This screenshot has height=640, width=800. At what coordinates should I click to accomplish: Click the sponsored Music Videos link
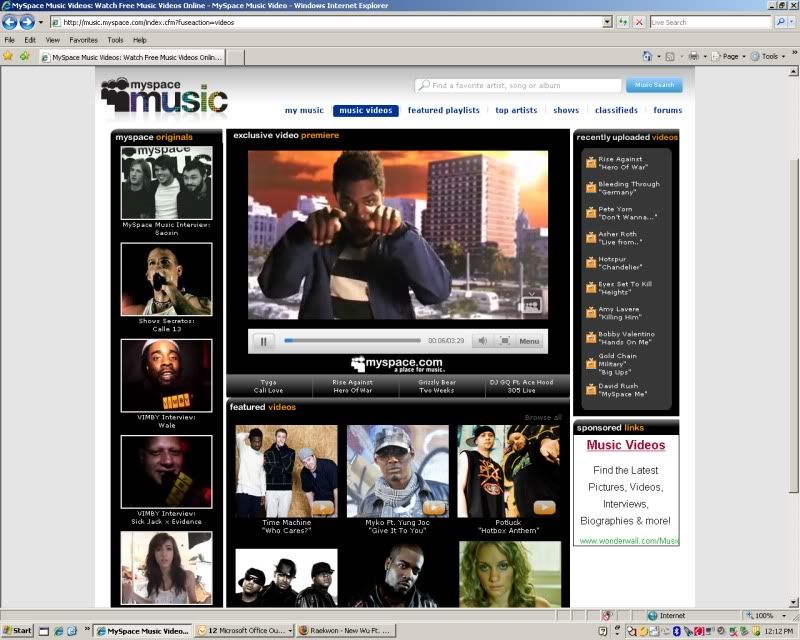[x=626, y=445]
